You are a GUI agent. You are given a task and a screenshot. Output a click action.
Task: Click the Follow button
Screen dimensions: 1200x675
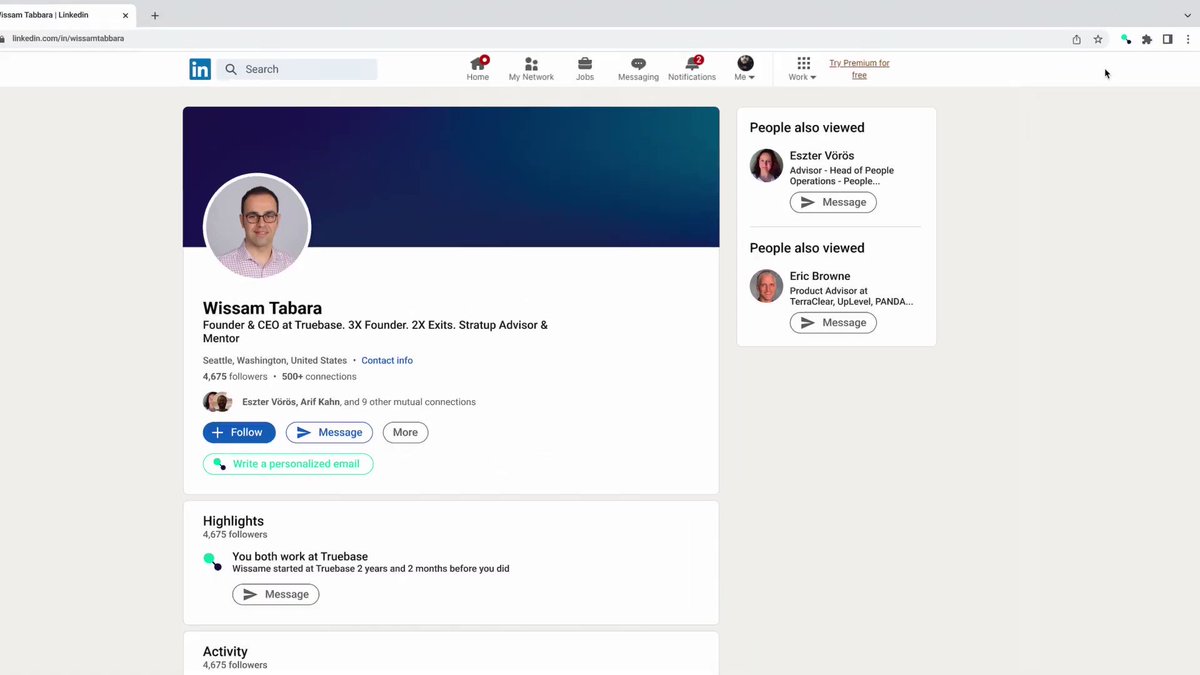click(239, 432)
